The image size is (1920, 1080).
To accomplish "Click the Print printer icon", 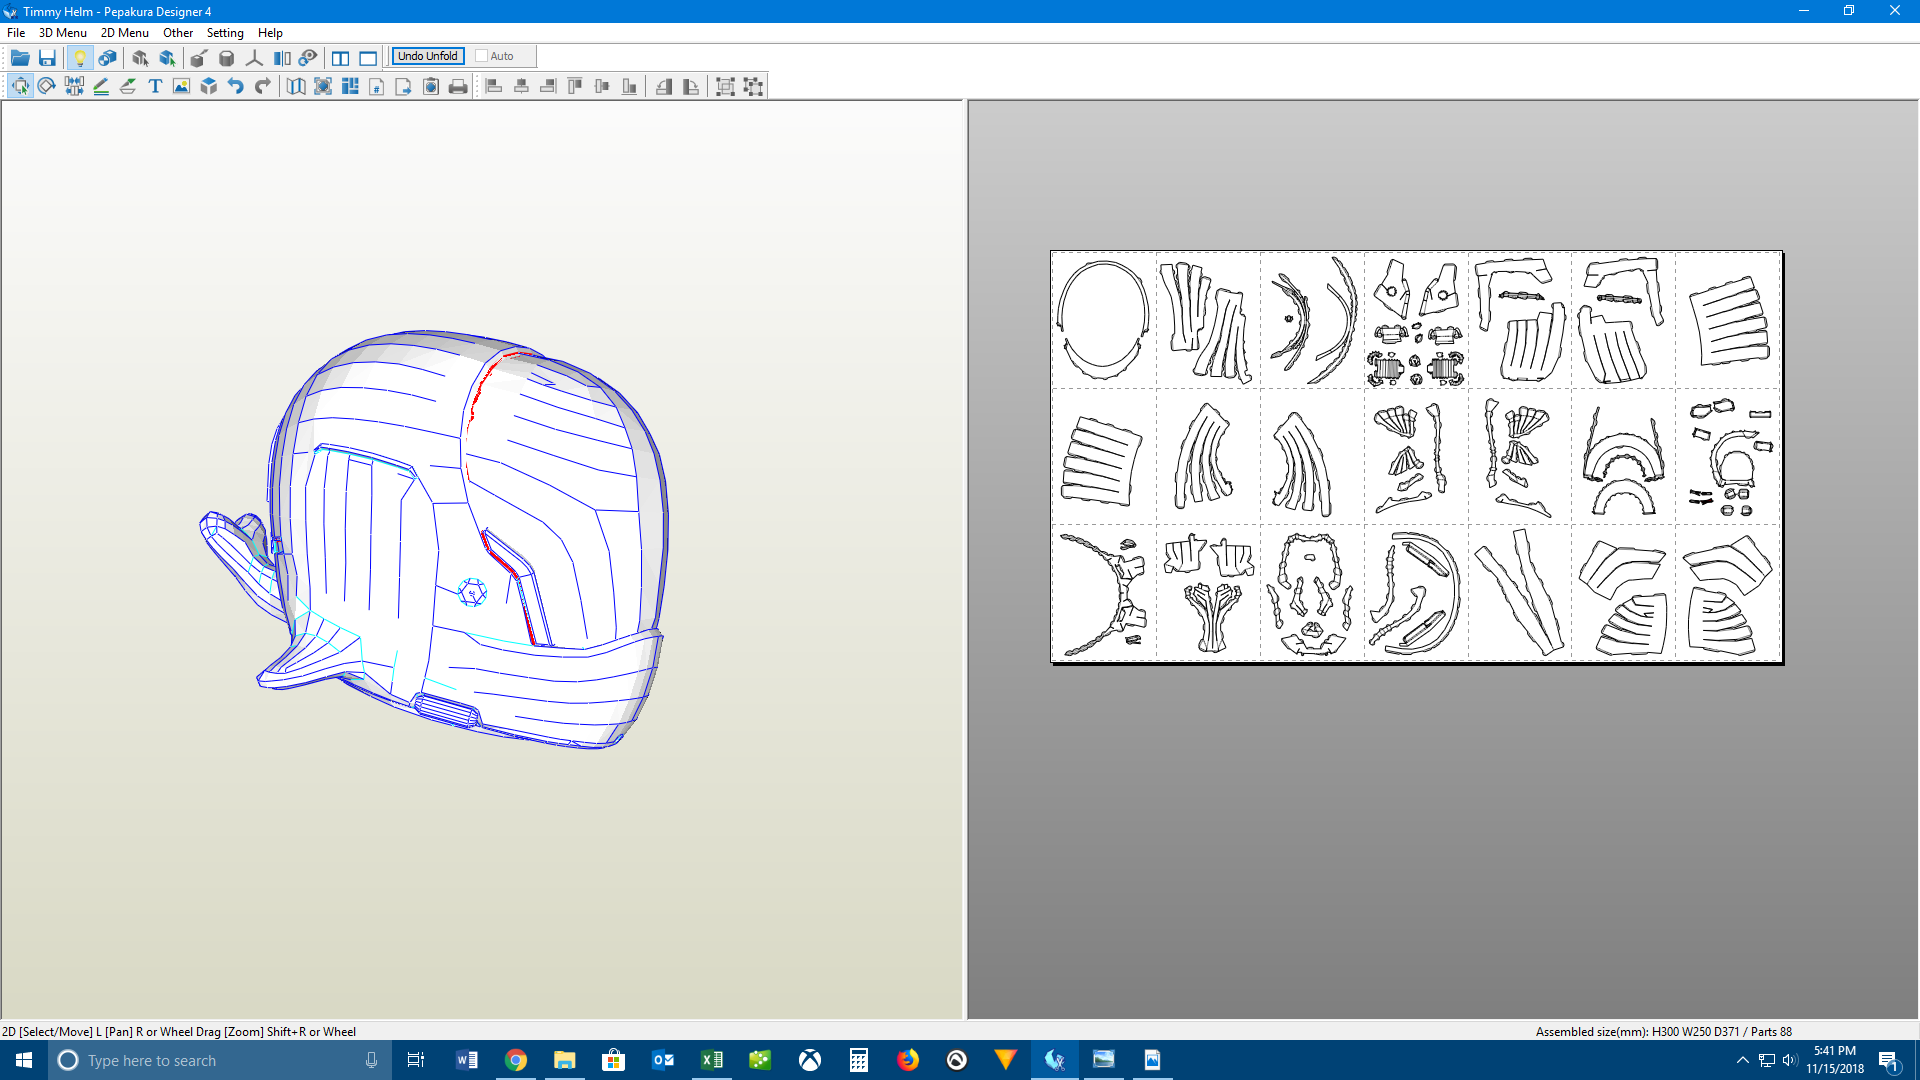I will pos(458,86).
